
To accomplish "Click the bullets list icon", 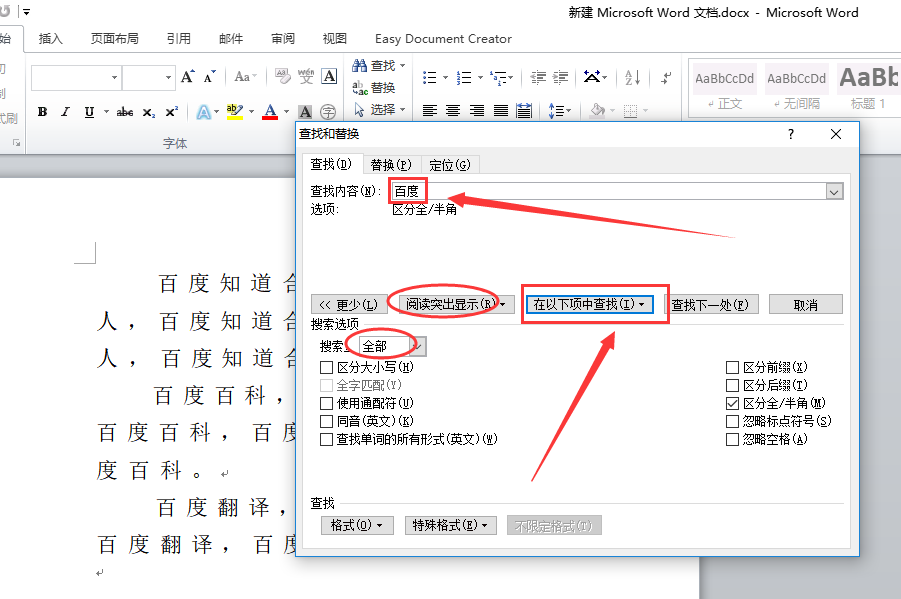I will (x=429, y=77).
